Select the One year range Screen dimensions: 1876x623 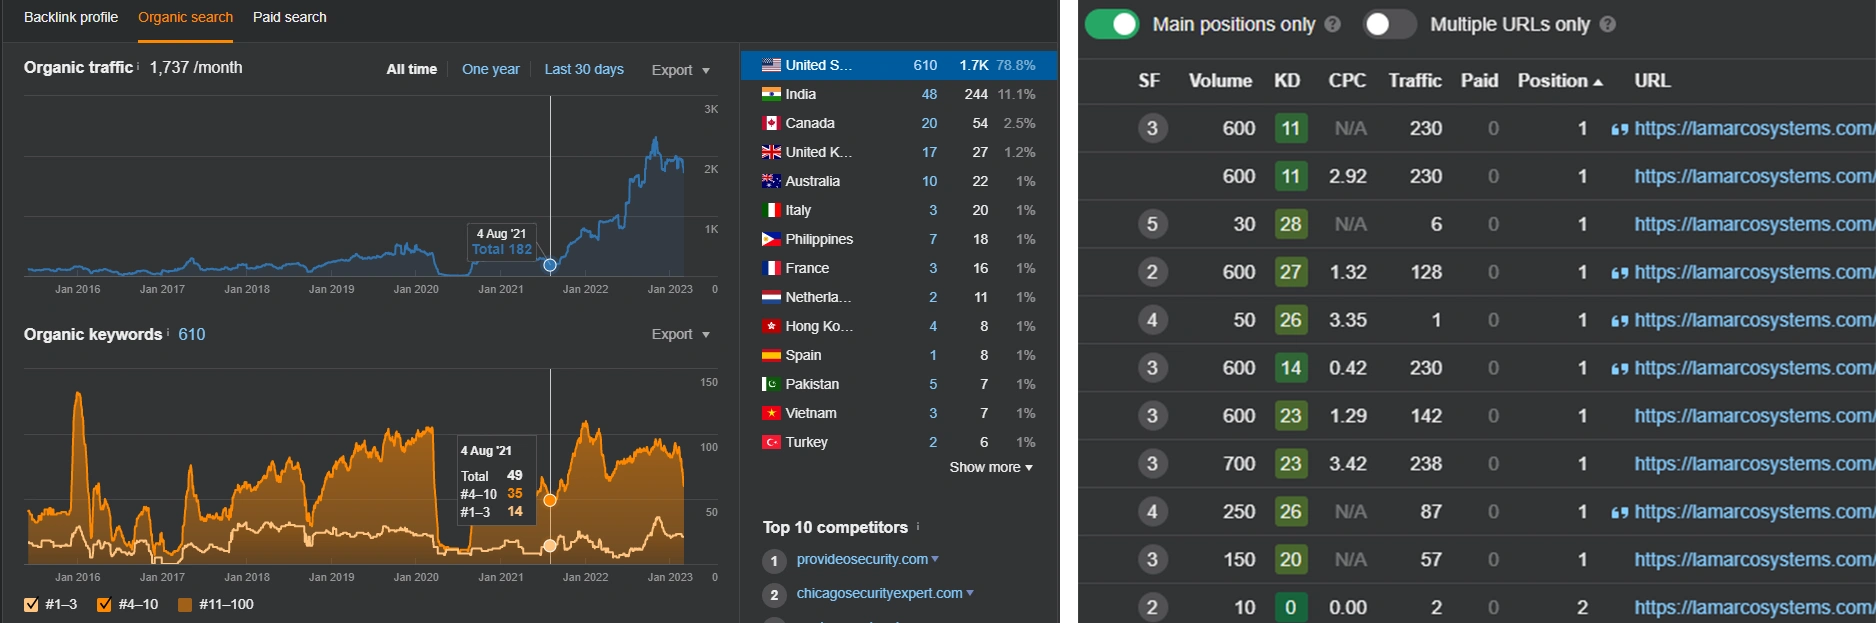[491, 69]
